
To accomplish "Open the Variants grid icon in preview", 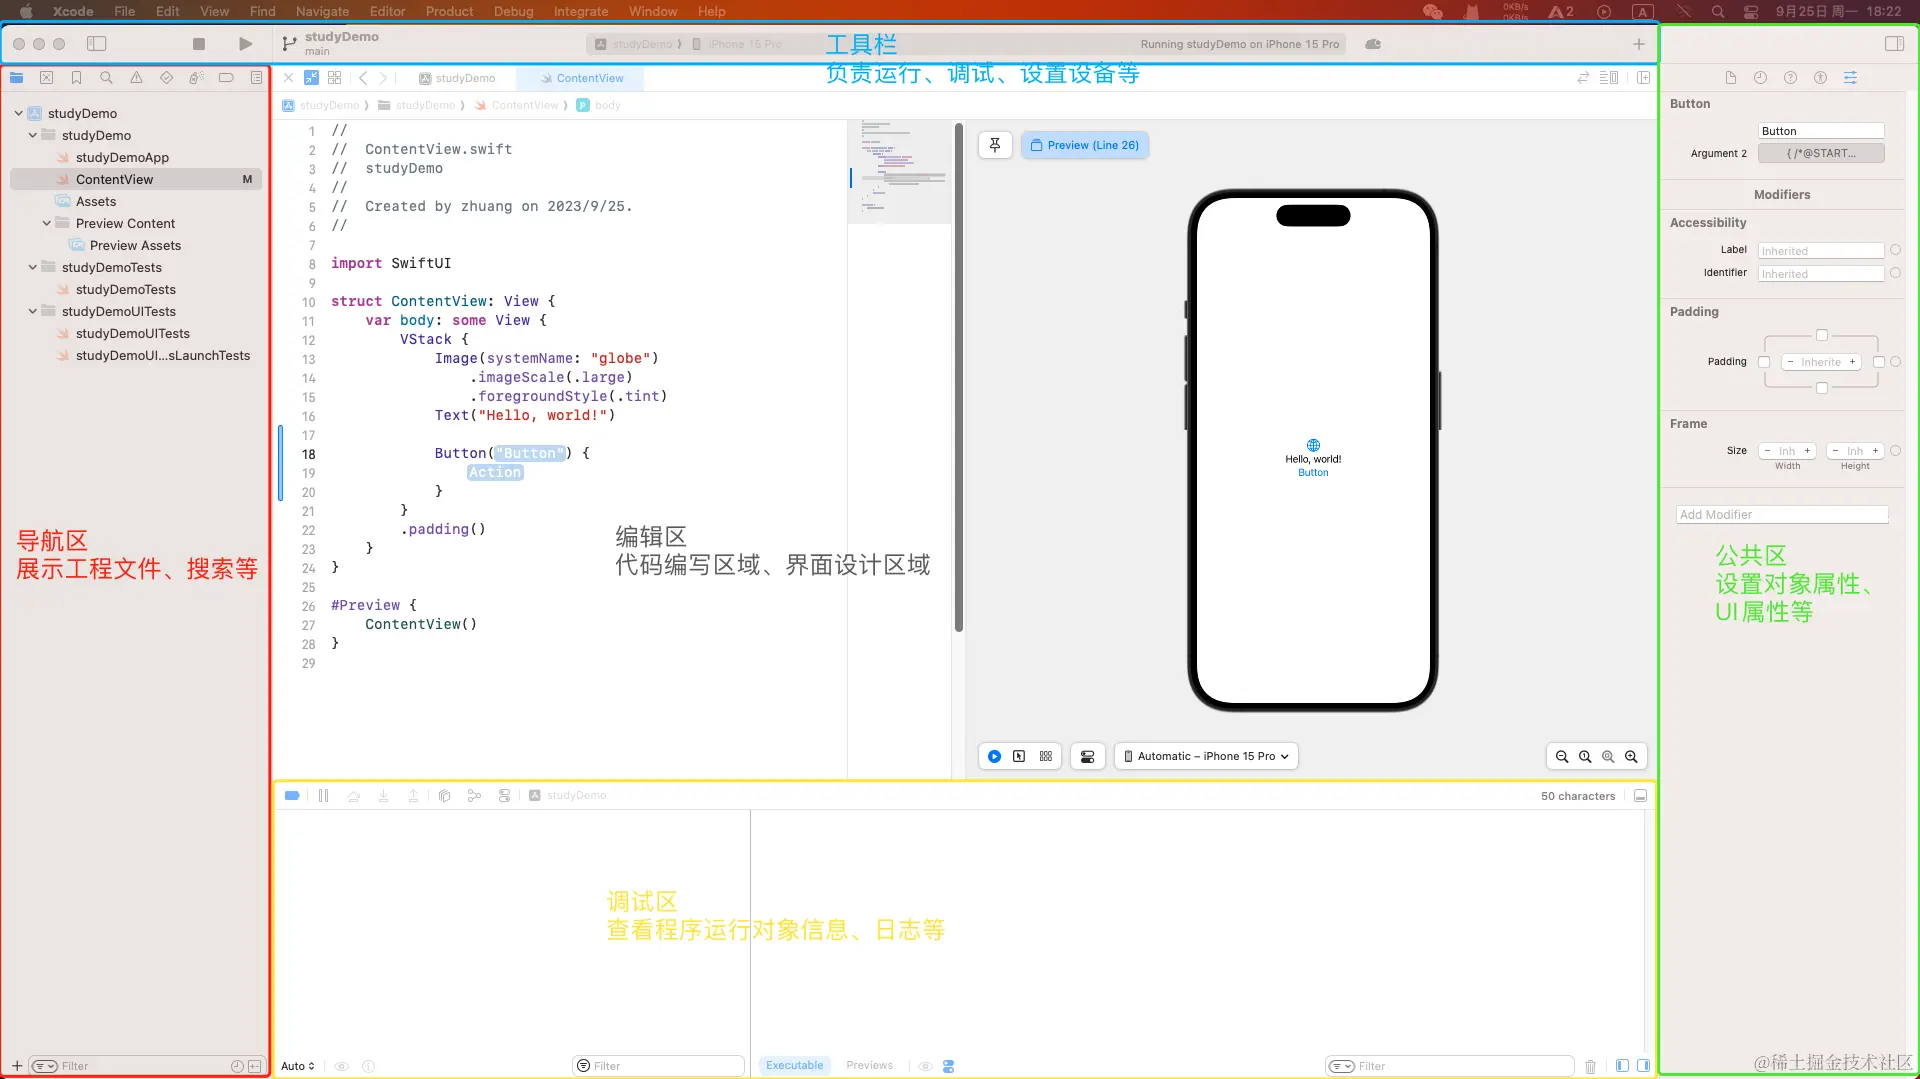I will (1046, 757).
